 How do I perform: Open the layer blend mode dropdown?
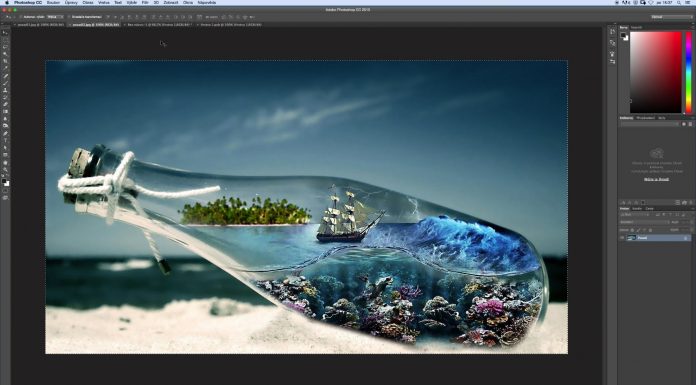point(645,222)
